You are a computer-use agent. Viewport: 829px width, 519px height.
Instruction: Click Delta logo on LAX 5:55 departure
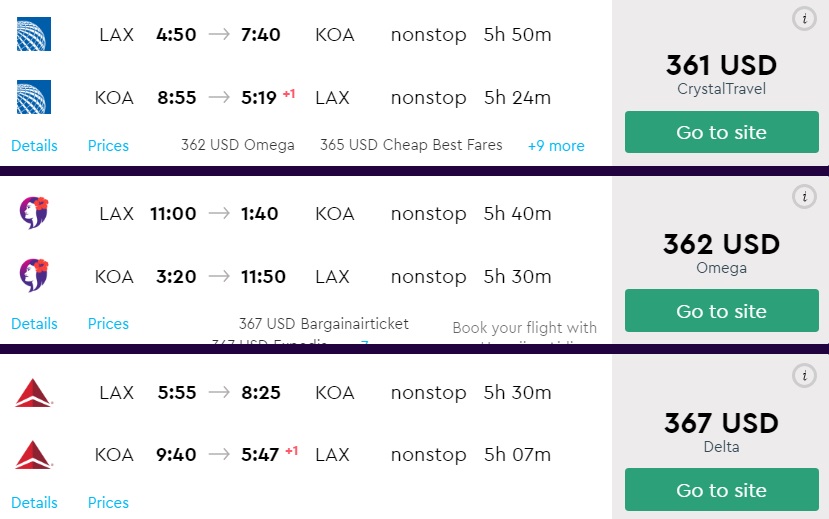tap(34, 393)
